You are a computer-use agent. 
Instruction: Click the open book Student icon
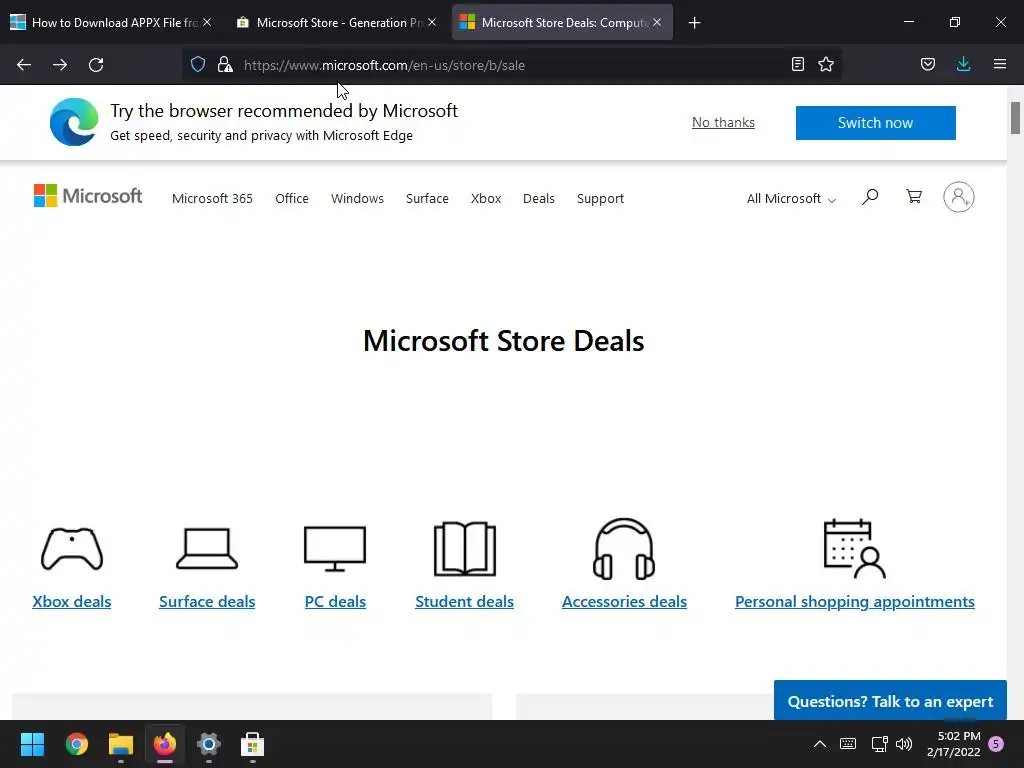(x=464, y=549)
